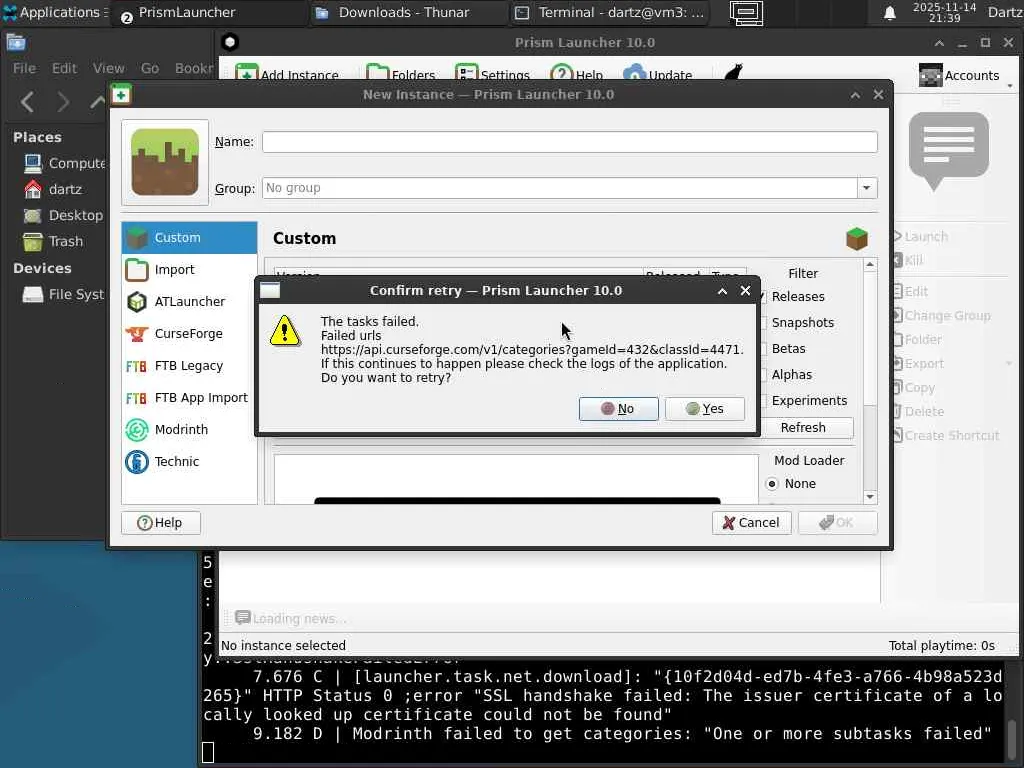
Task: Click Yes to retry the failed tasks
Action: click(x=704, y=409)
